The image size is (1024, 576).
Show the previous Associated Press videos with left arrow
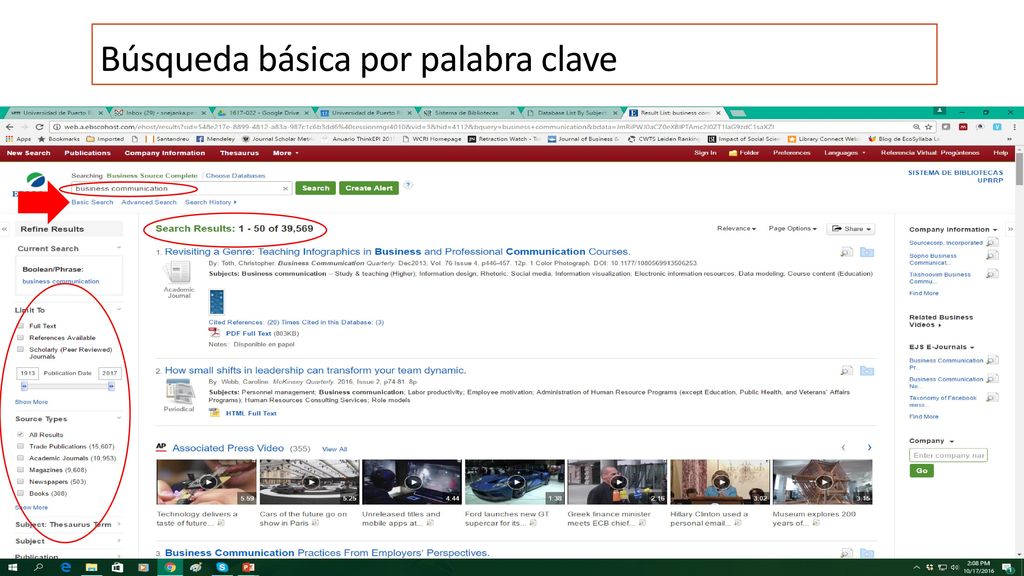[843, 447]
